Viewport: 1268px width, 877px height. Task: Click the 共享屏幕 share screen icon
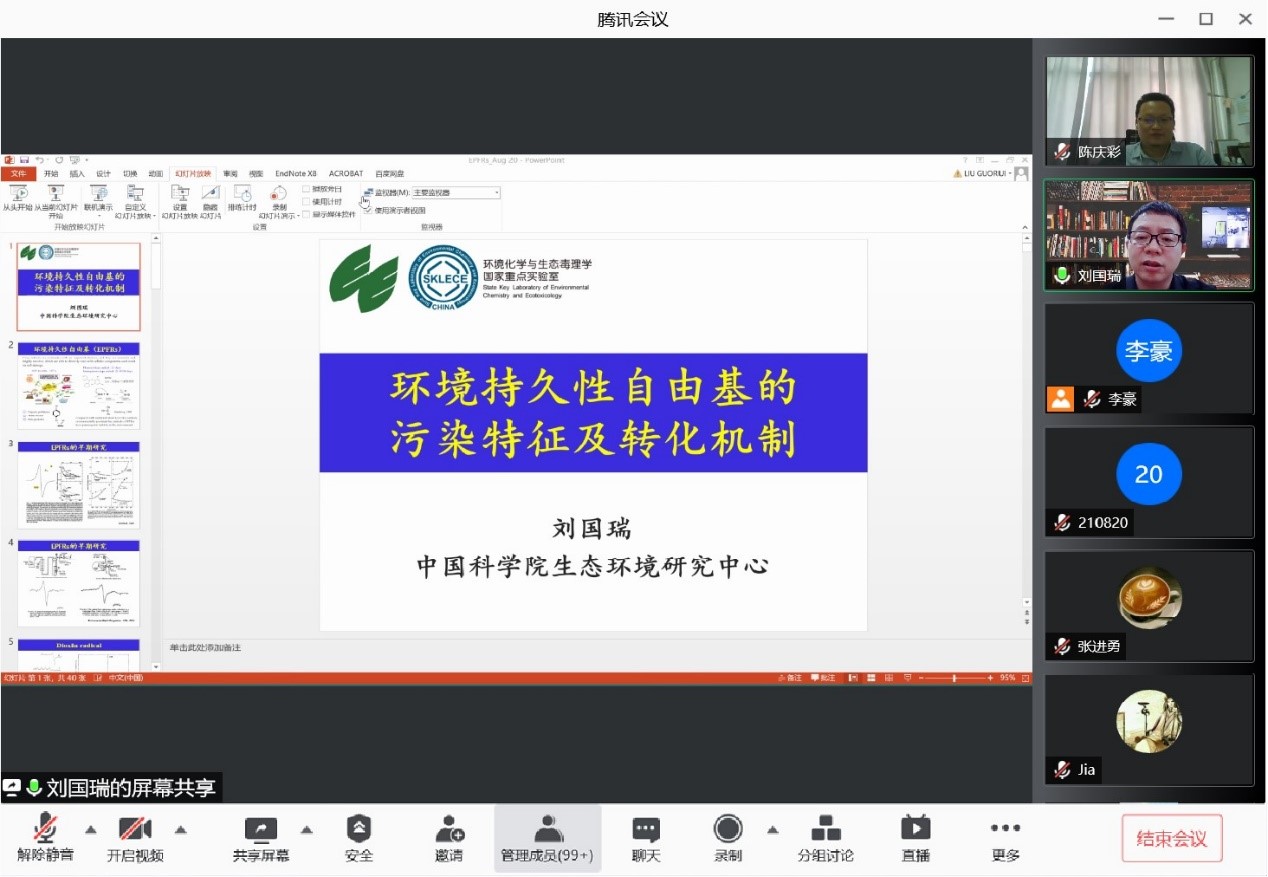click(261, 829)
